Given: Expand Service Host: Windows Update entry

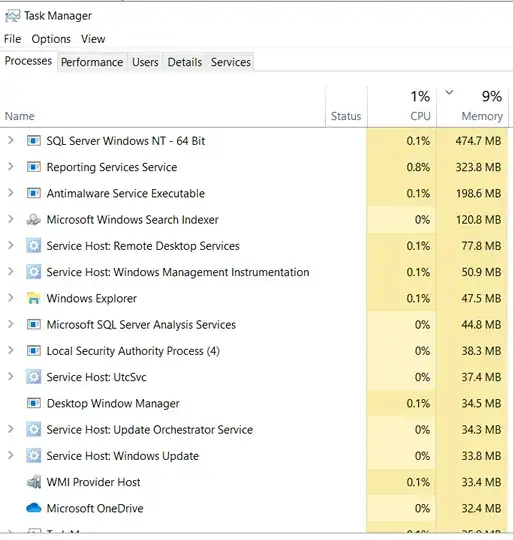Looking at the screenshot, I should point(11,456).
